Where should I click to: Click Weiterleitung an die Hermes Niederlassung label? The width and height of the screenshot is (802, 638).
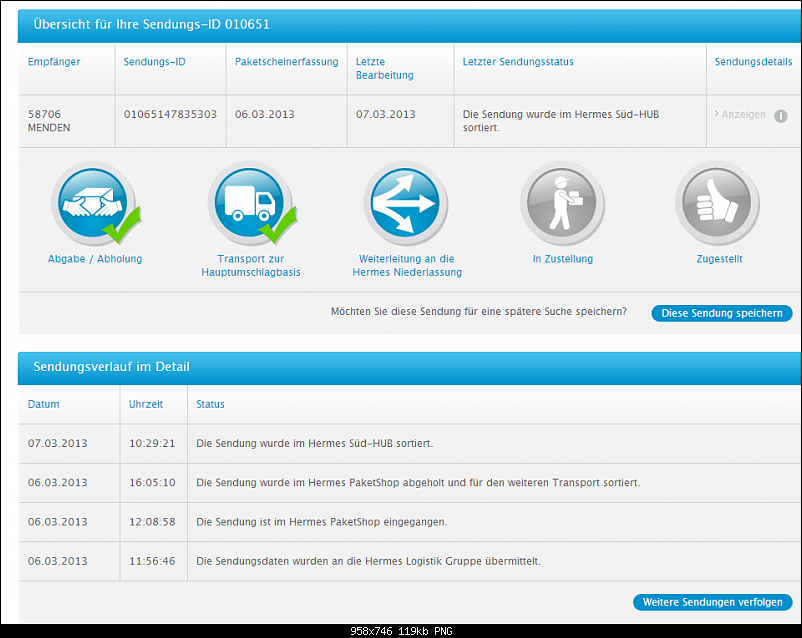[407, 266]
